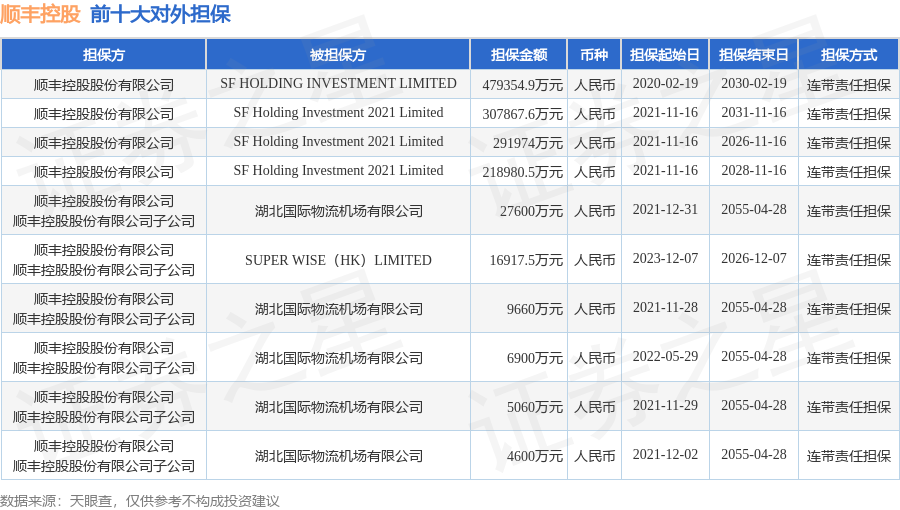Click SUPER WISE (HK) LIMITED cell
The image size is (900, 510).
click(338, 260)
